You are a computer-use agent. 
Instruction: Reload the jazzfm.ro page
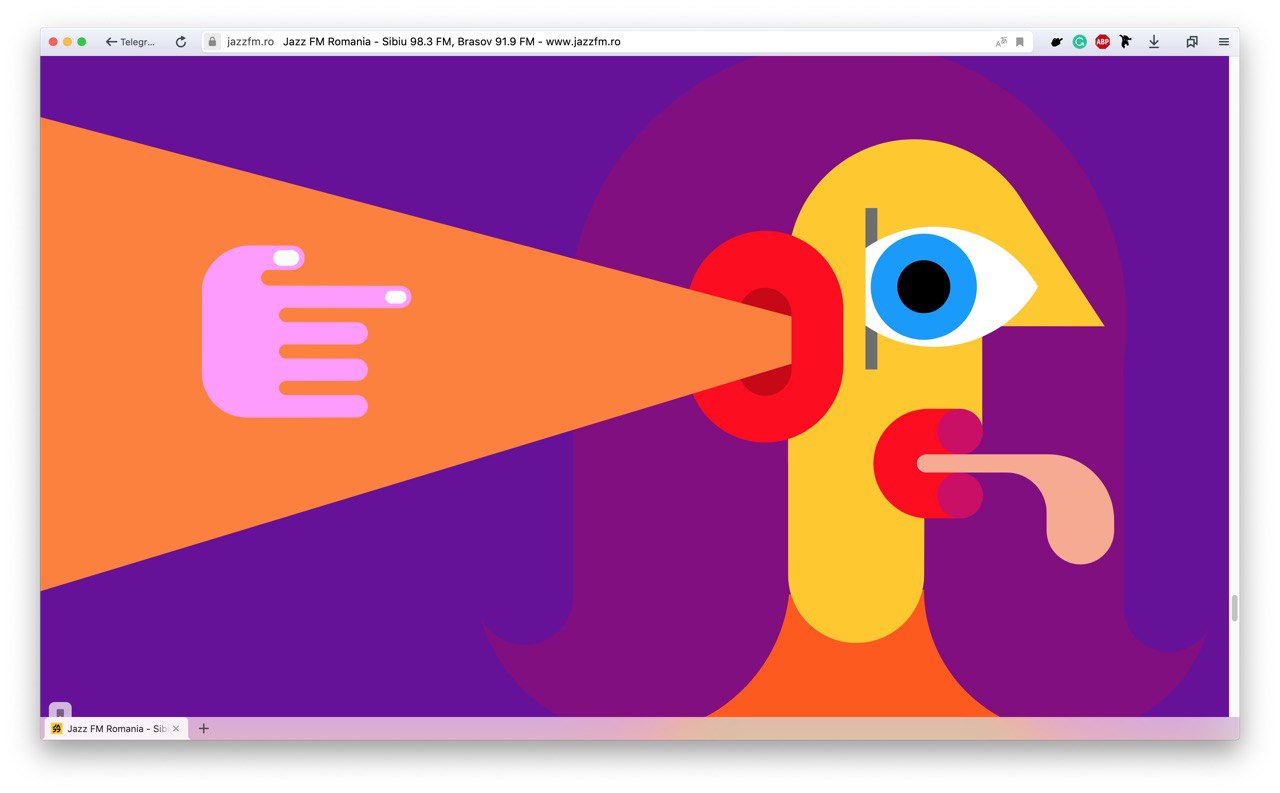[x=181, y=42]
